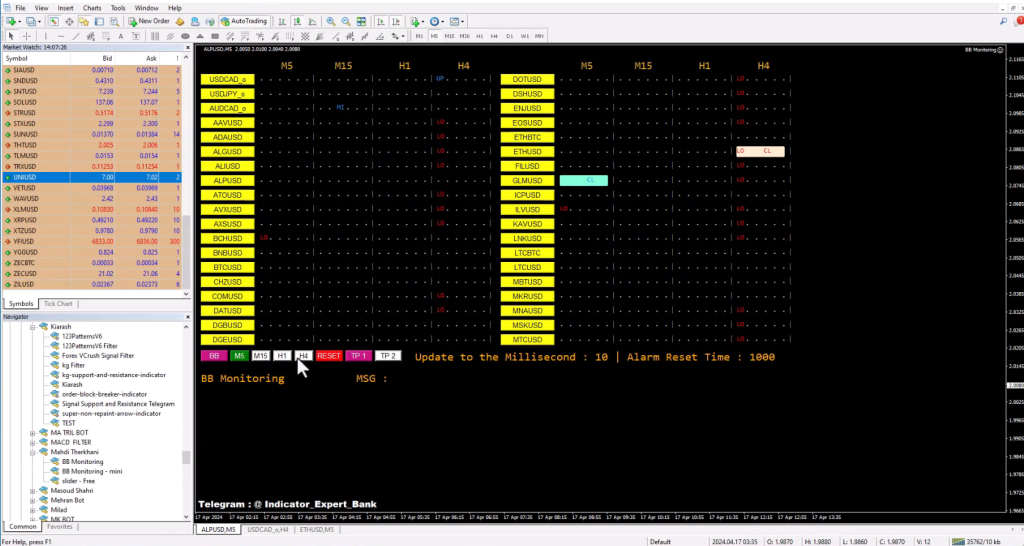
Task: Toggle the TP 2 panel button
Action: tap(388, 356)
